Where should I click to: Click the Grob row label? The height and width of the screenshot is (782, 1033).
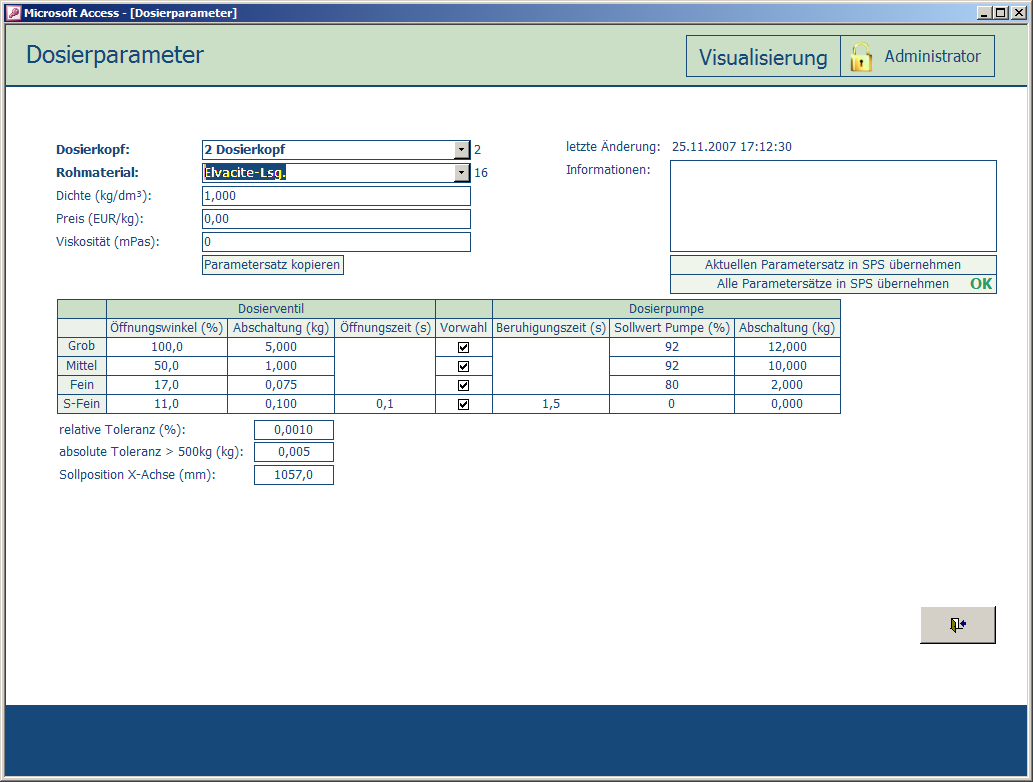point(82,347)
